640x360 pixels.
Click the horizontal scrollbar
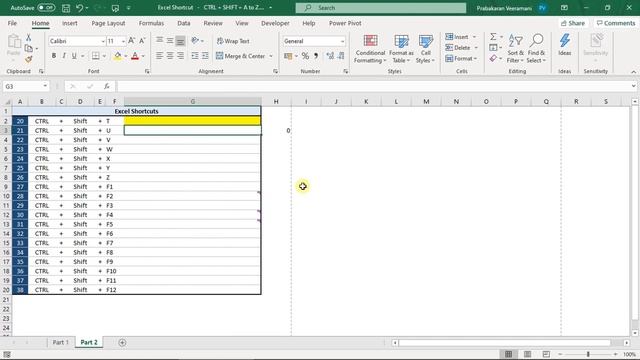pyautogui.click(x=504, y=343)
